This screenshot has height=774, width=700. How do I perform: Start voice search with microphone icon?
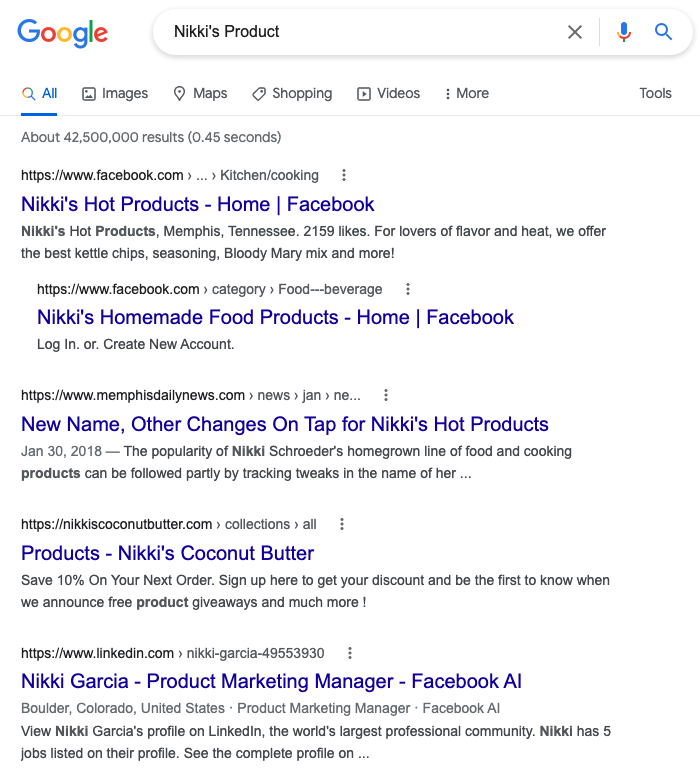pyautogui.click(x=623, y=32)
